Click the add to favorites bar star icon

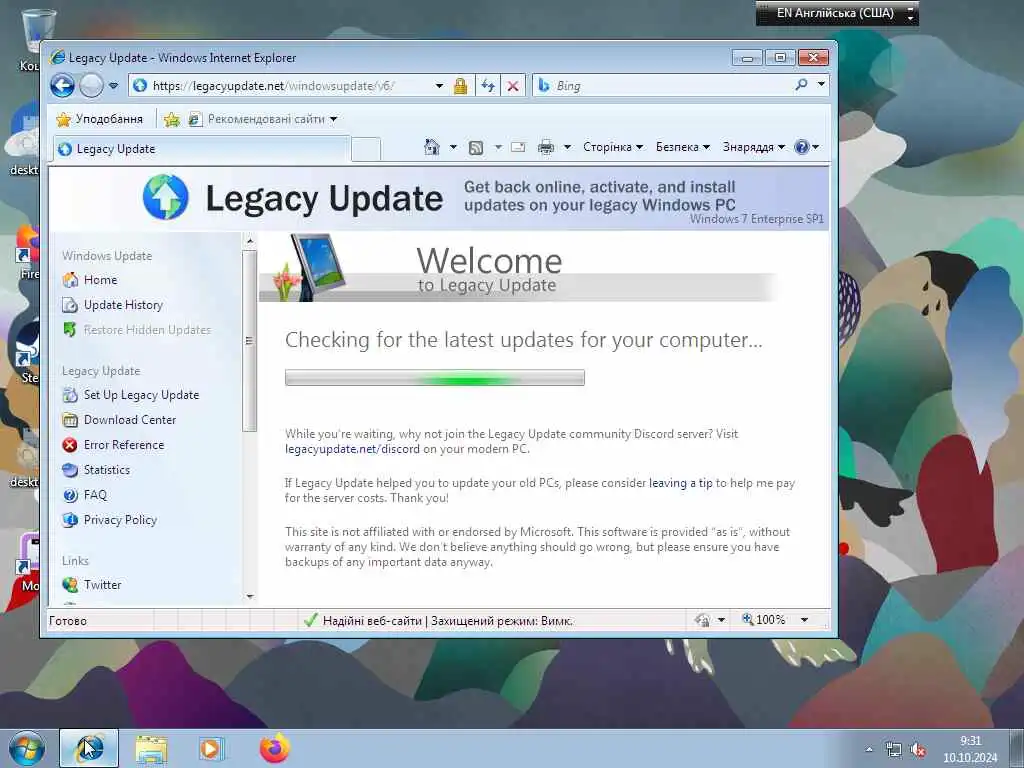coord(172,119)
